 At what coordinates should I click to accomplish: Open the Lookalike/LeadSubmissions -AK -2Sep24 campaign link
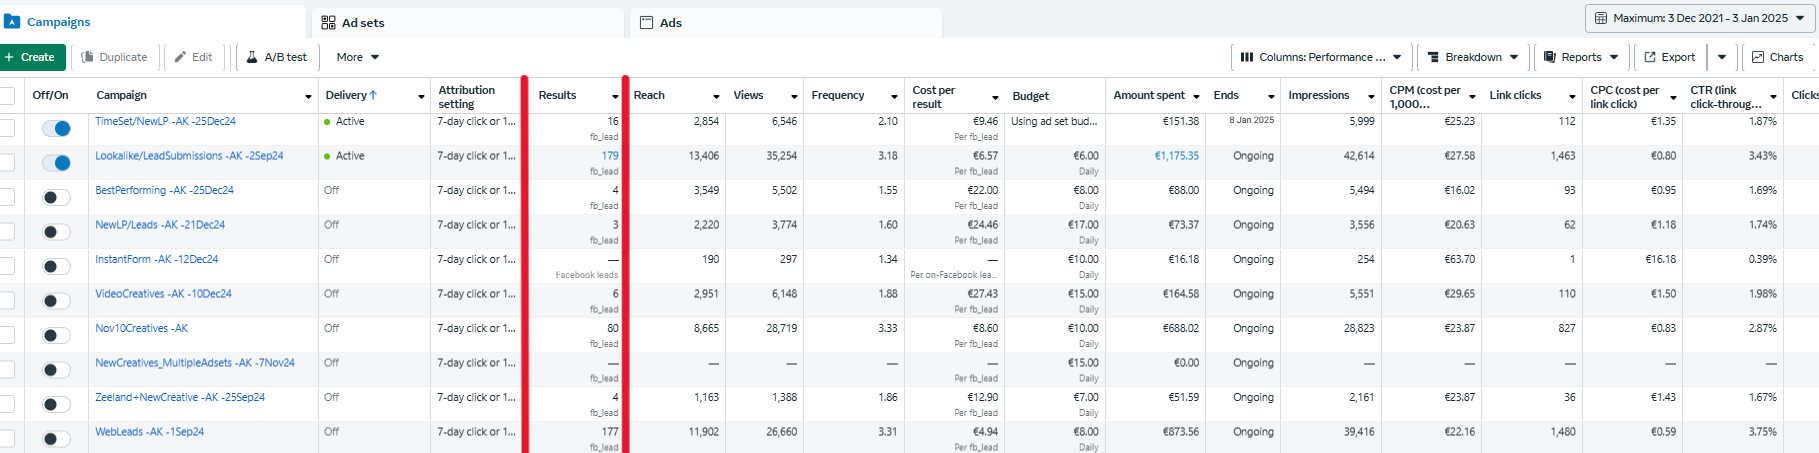(x=189, y=156)
